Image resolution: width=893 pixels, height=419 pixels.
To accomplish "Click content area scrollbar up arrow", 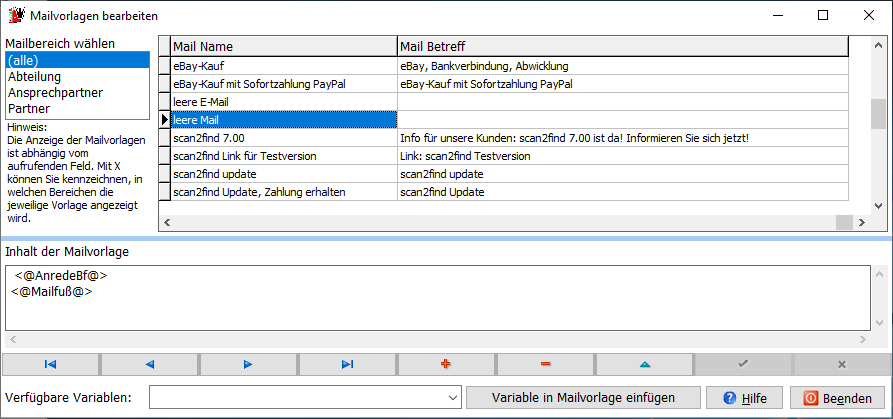I will click(878, 273).
